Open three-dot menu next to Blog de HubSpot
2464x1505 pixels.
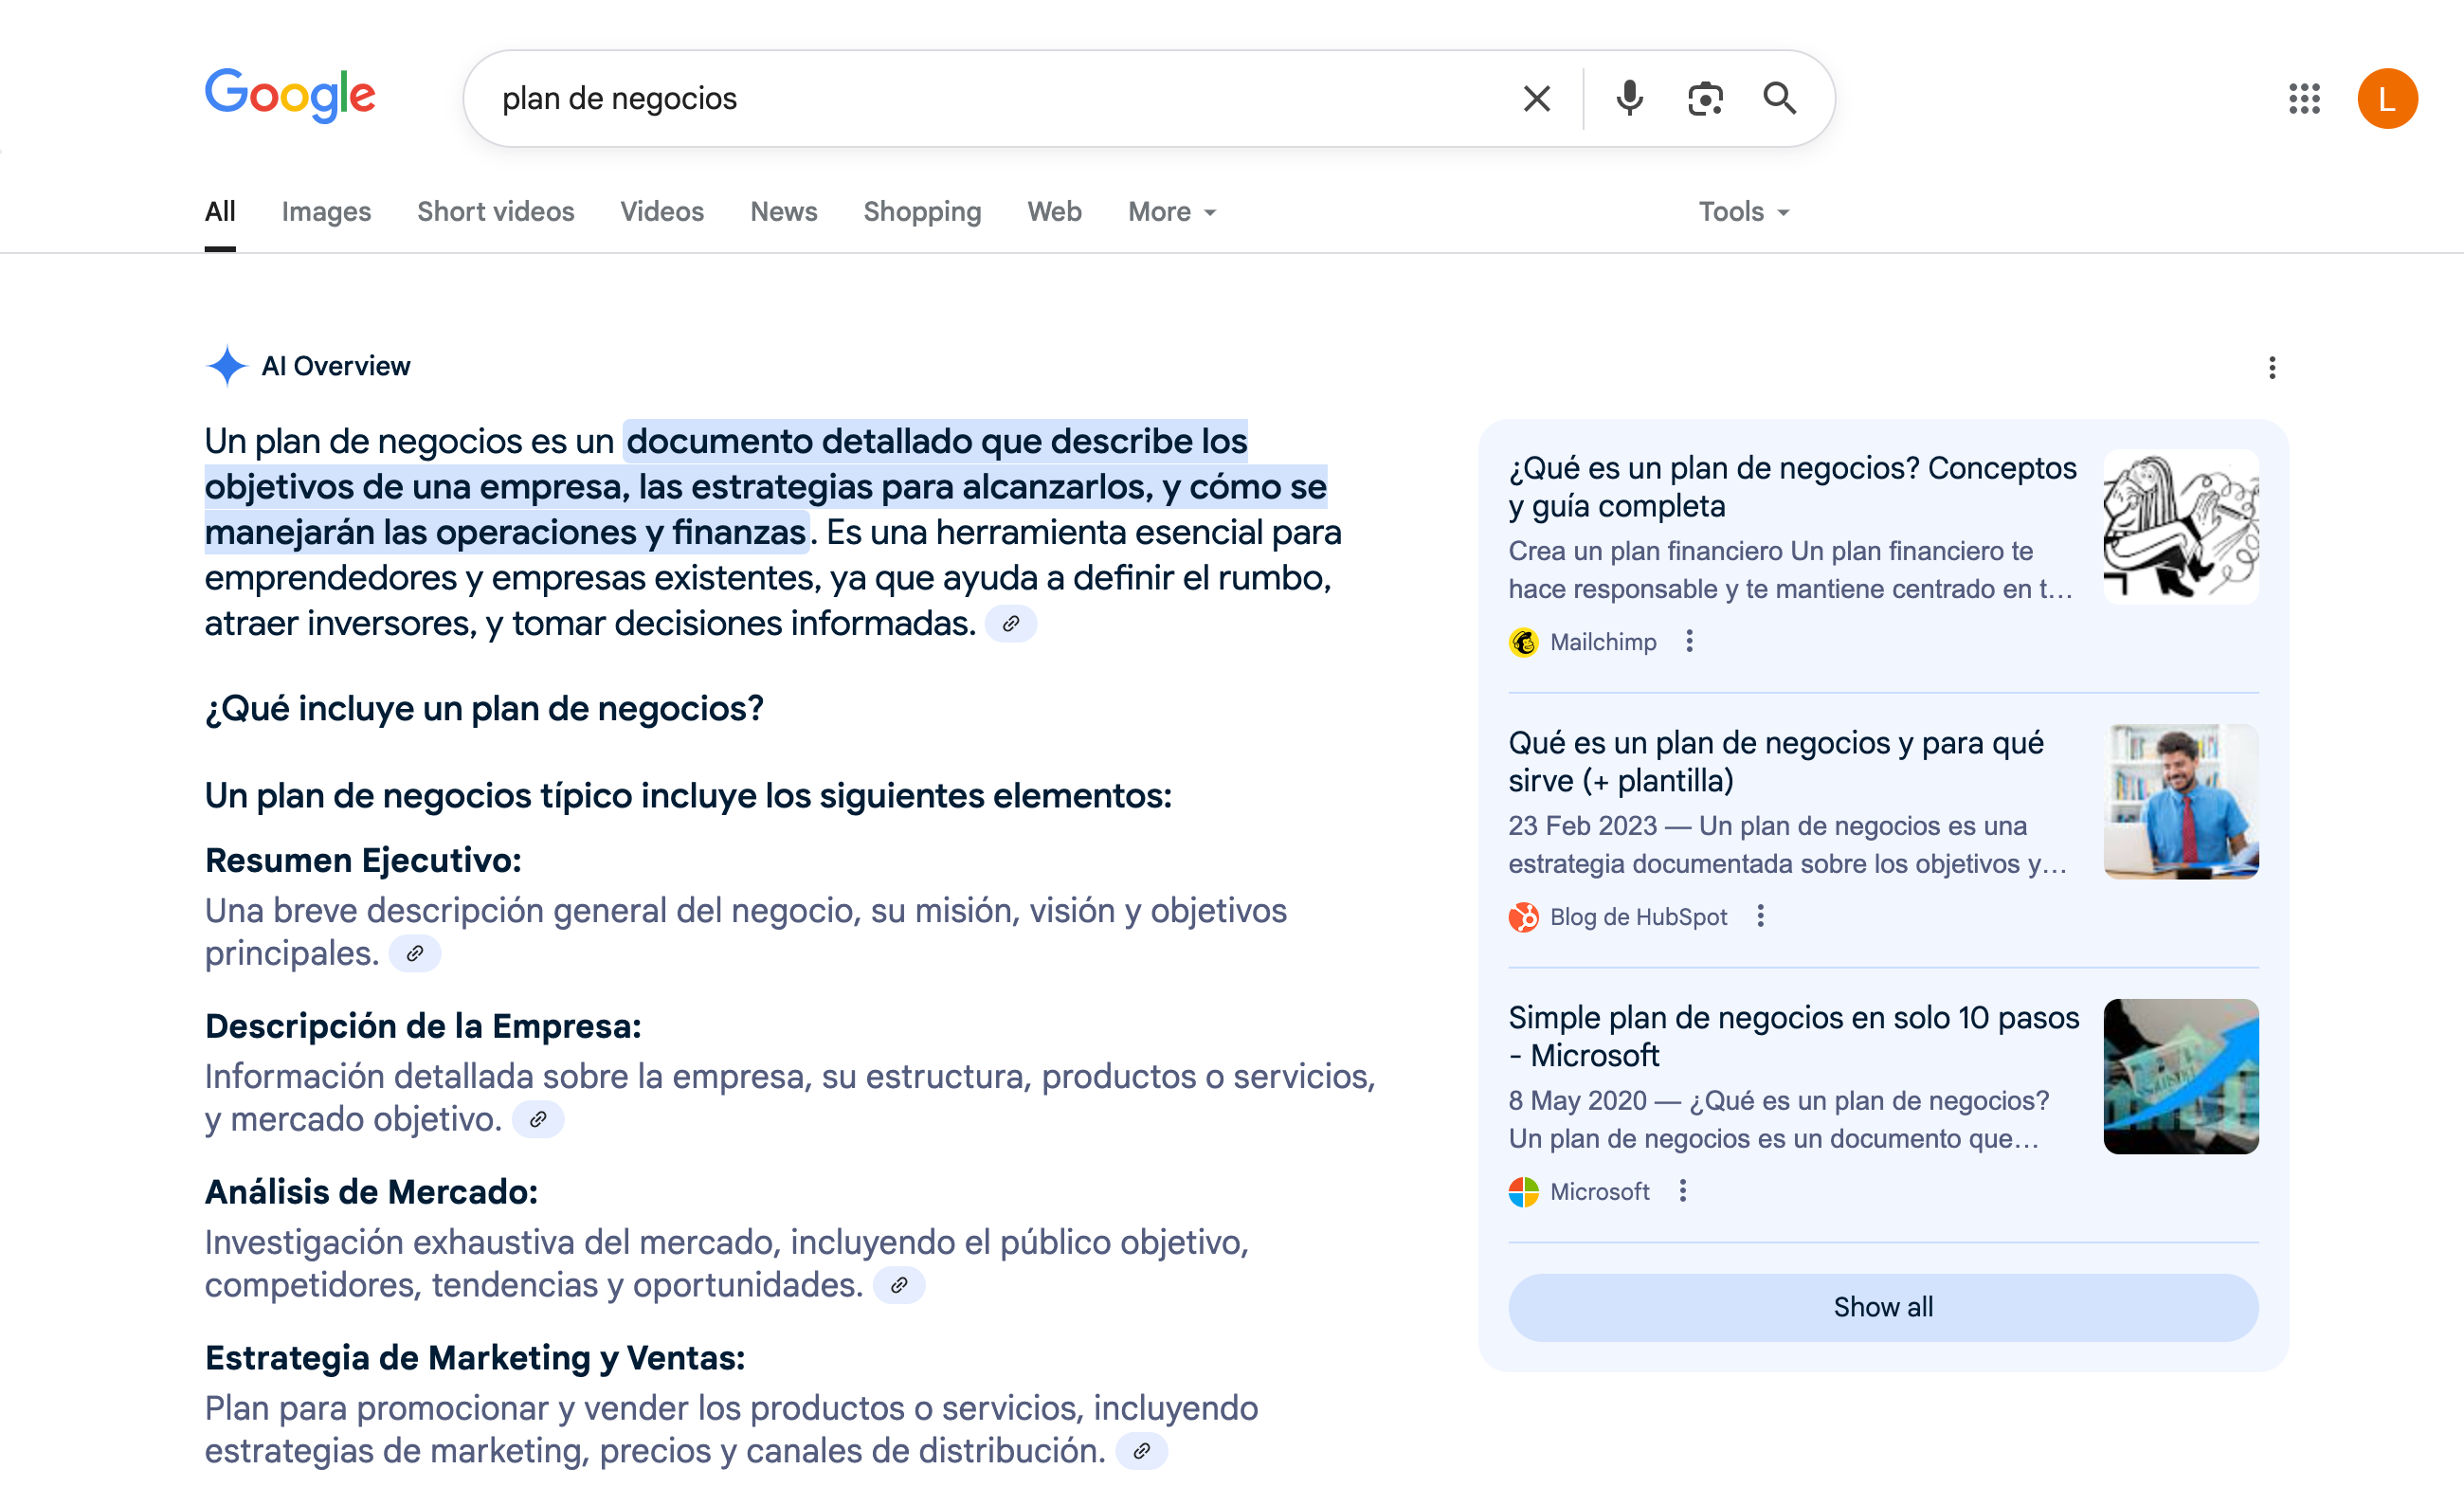click(x=1761, y=916)
